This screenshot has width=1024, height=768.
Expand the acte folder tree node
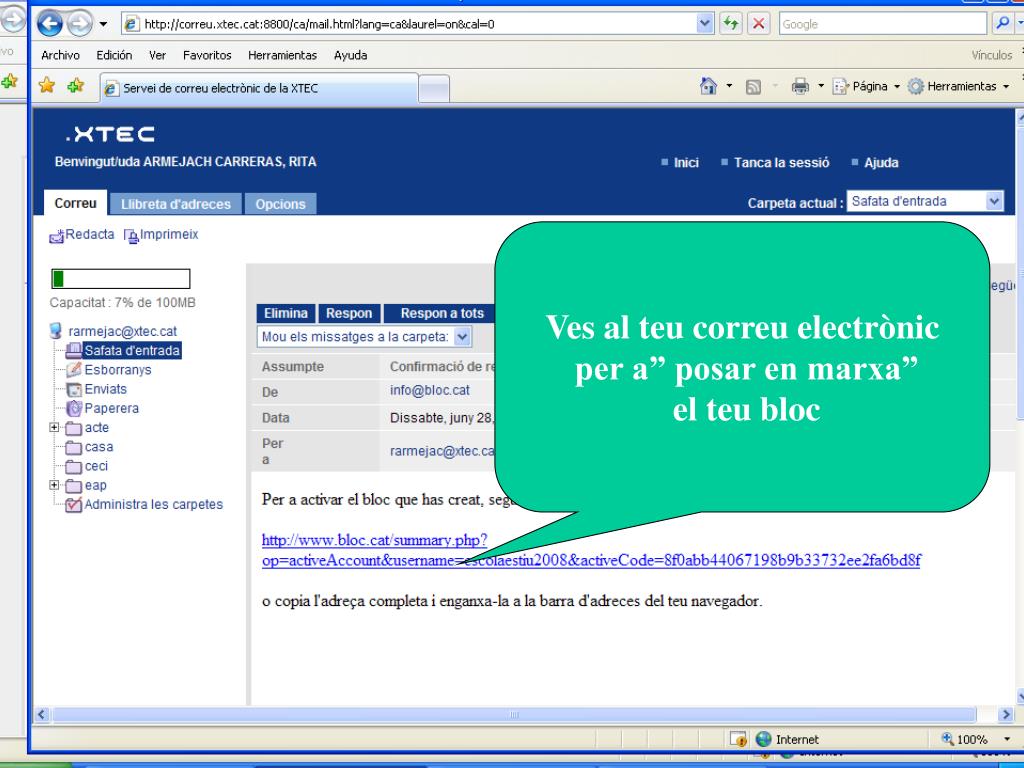click(56, 428)
